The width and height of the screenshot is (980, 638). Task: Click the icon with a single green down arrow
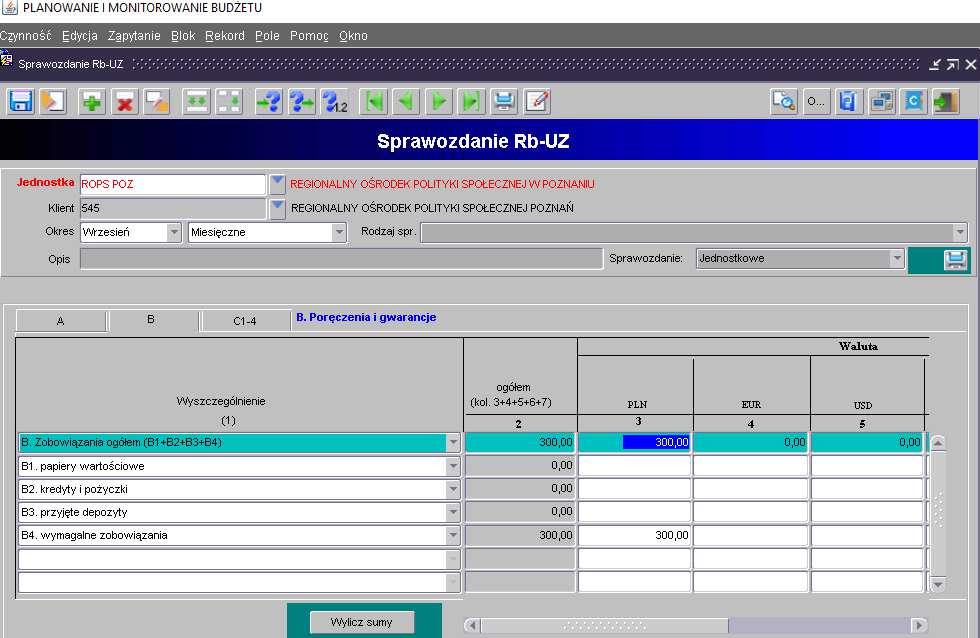point(229,101)
